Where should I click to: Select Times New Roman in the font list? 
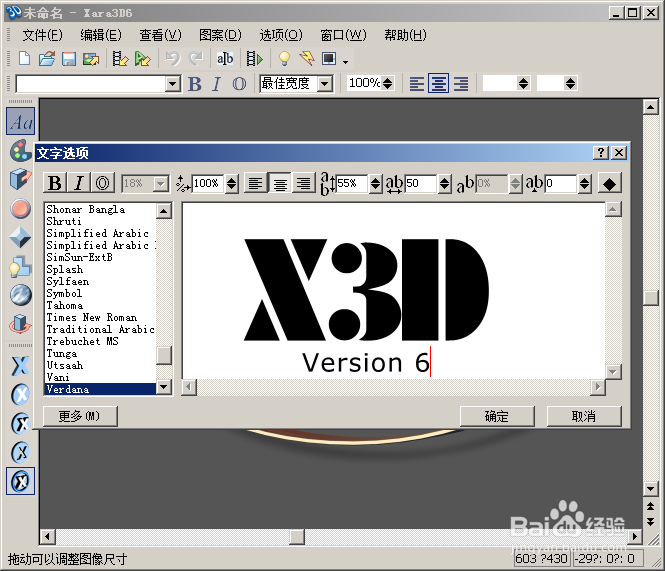click(100, 317)
